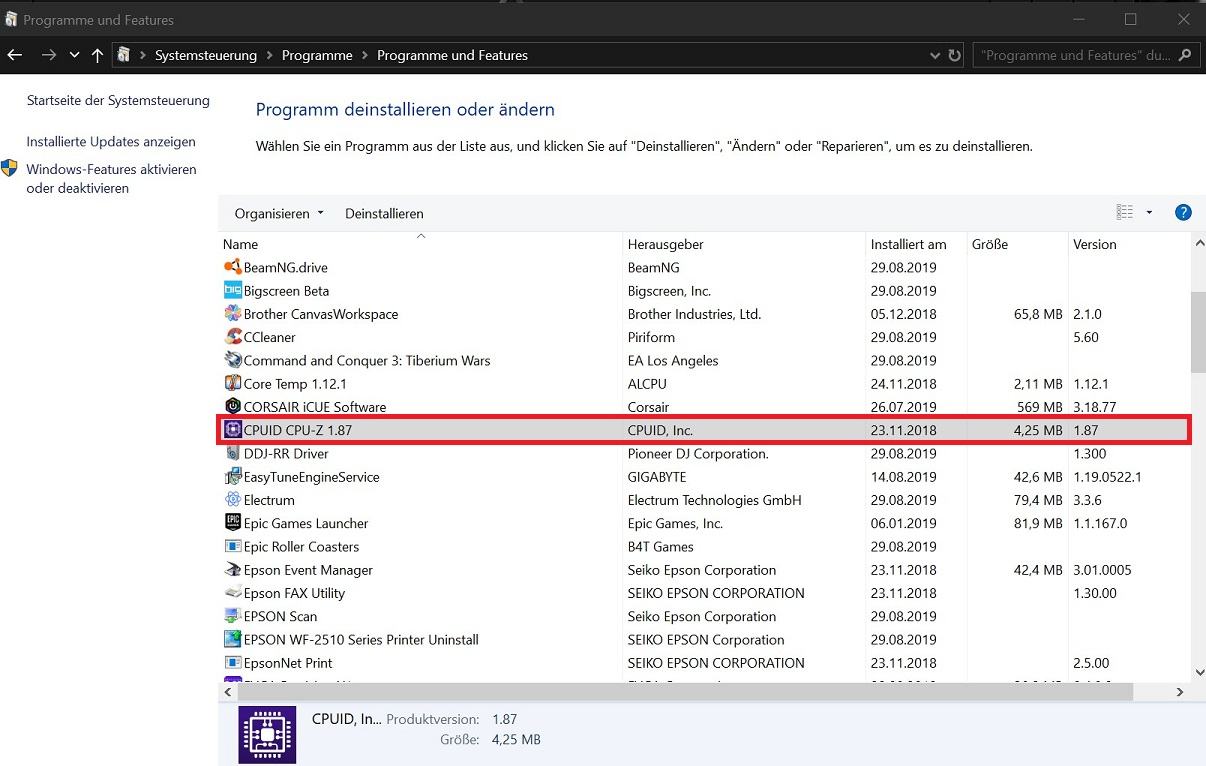Click the EasyTuneEngineService icon
Screen dimensions: 1206x766
(x=232, y=477)
